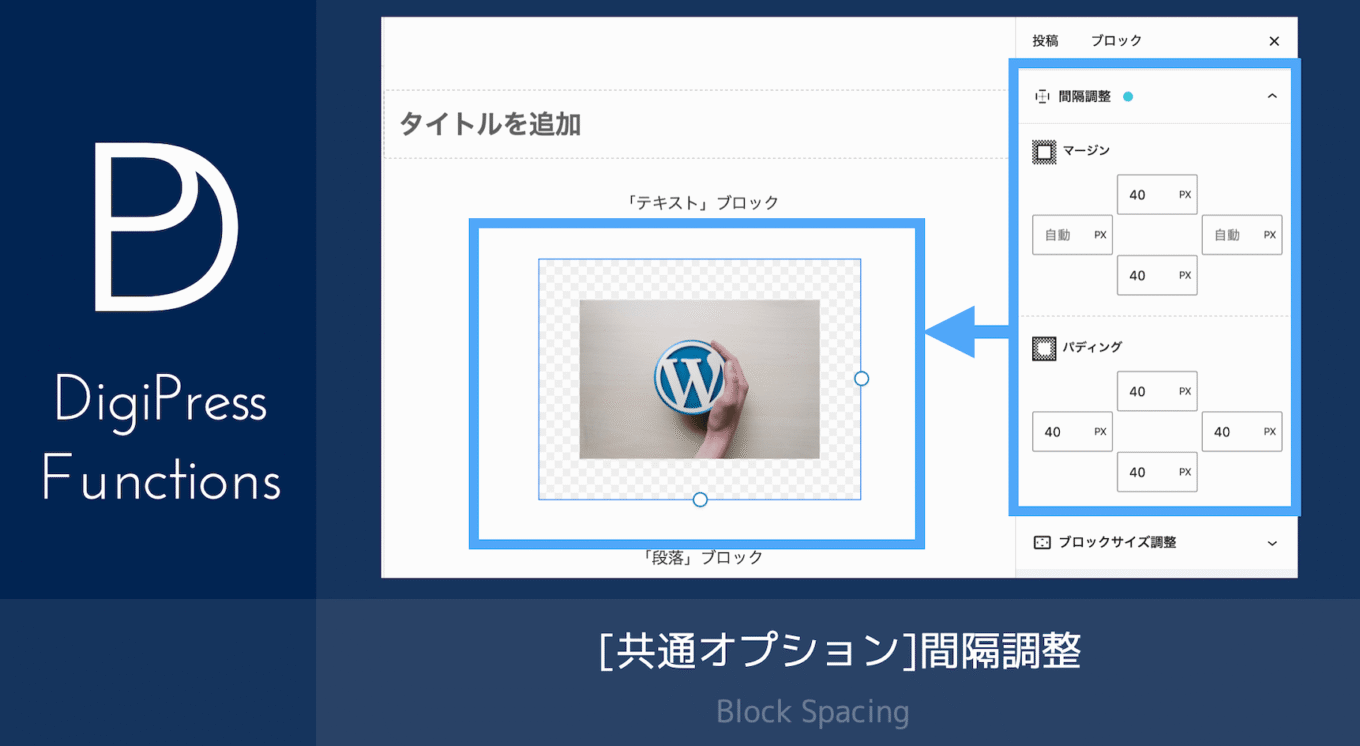
Task: Click the 「段落」ブロック text
Action: click(701, 557)
